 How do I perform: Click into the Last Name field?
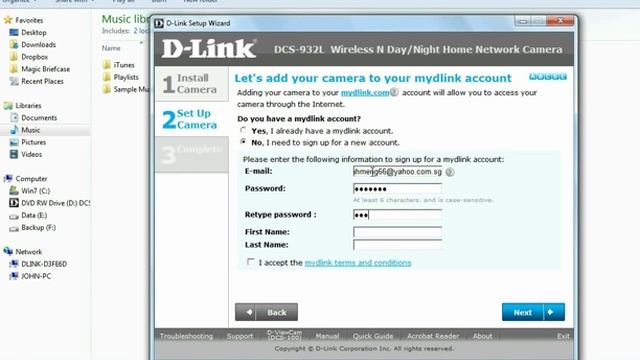click(x=397, y=244)
